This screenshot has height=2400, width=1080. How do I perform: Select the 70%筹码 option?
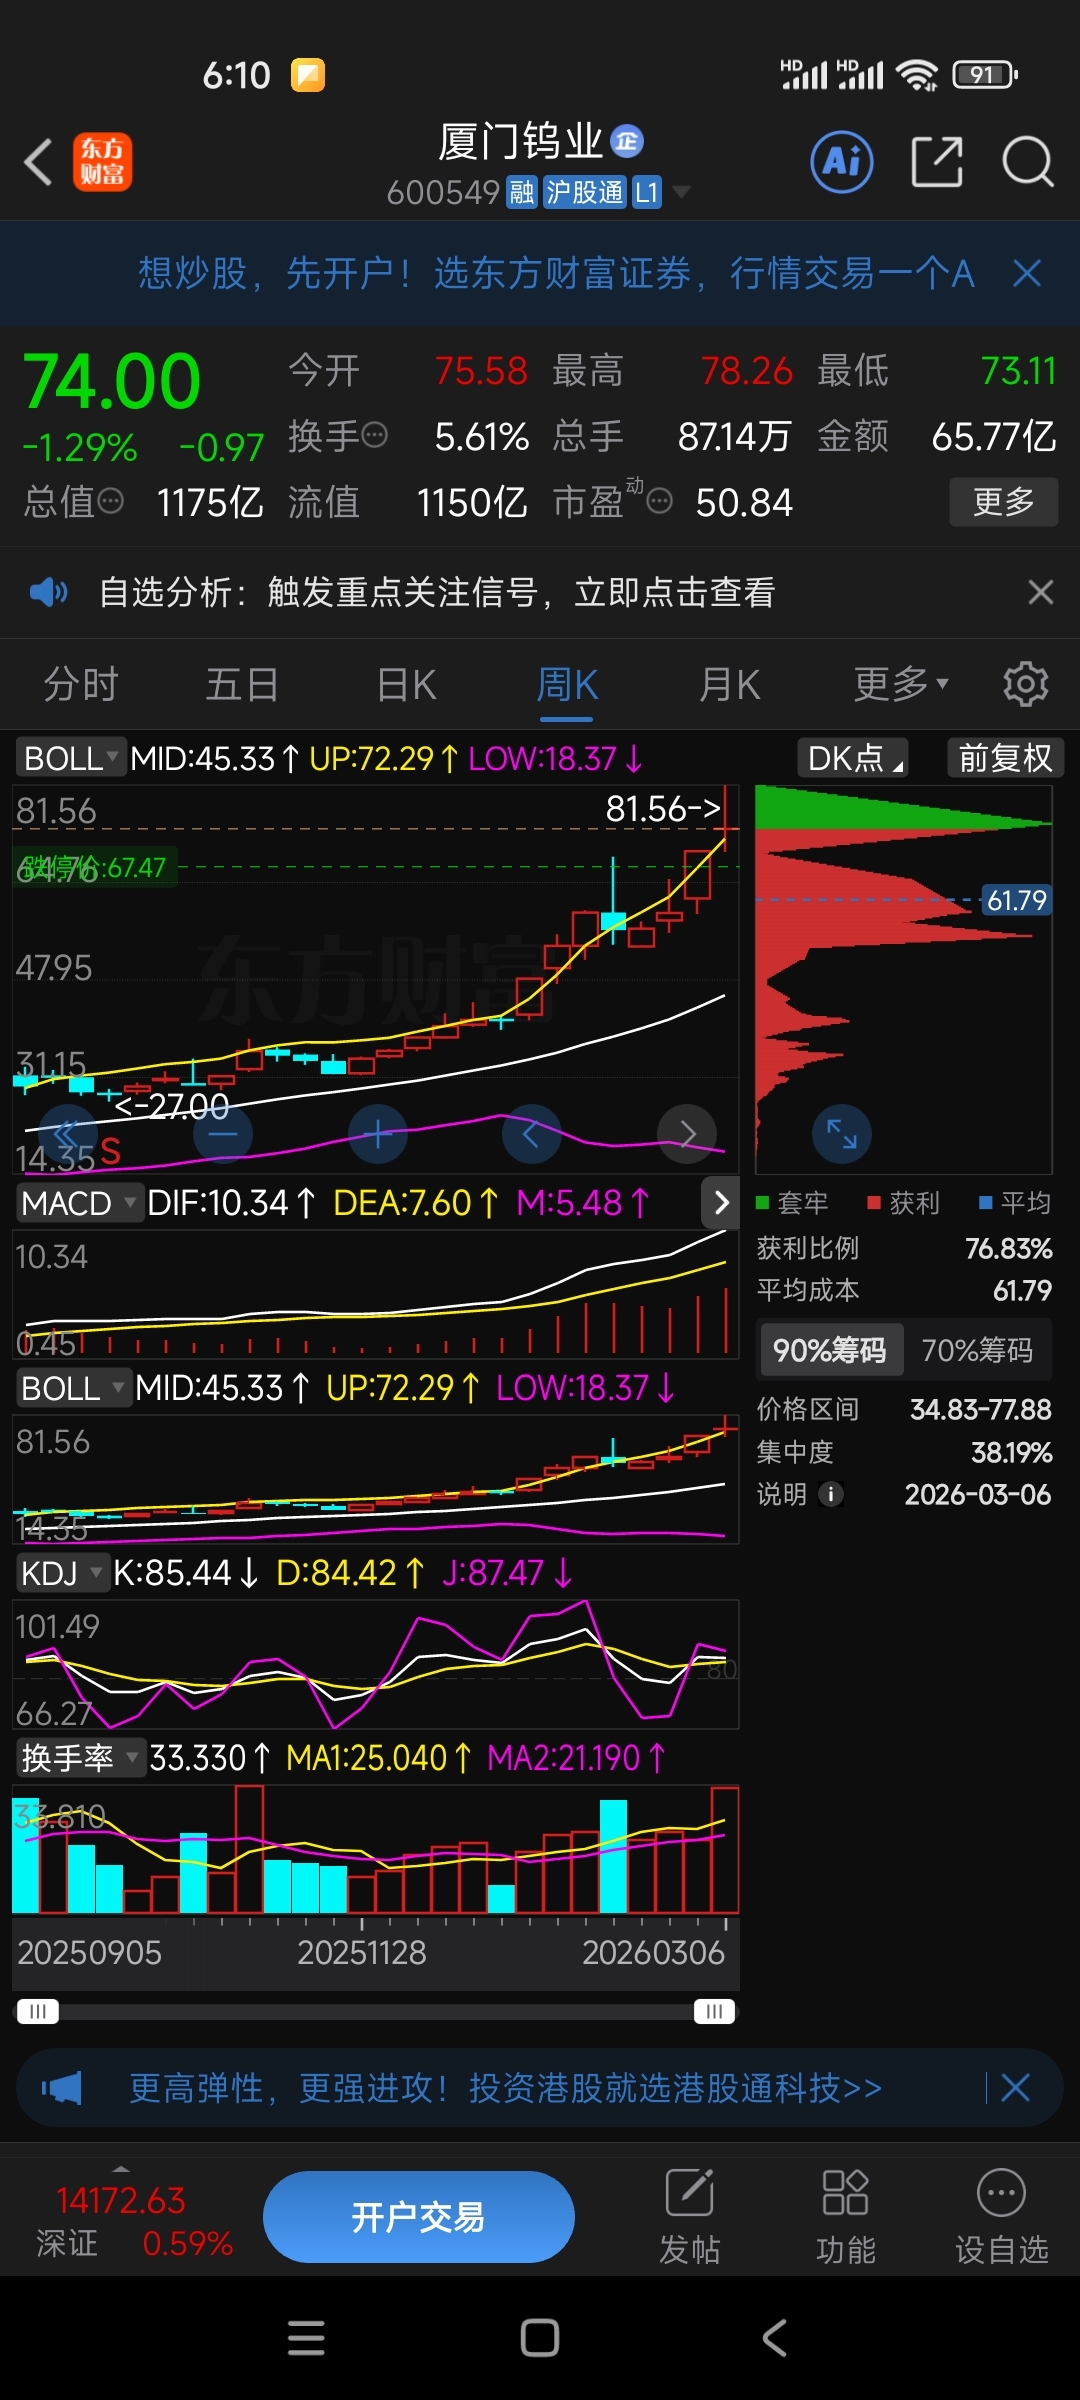(x=977, y=1350)
